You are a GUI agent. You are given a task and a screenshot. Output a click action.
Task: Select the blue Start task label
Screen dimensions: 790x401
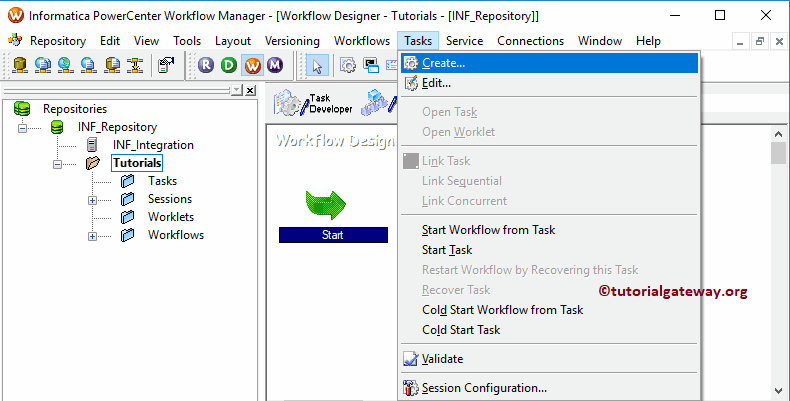[x=333, y=235]
